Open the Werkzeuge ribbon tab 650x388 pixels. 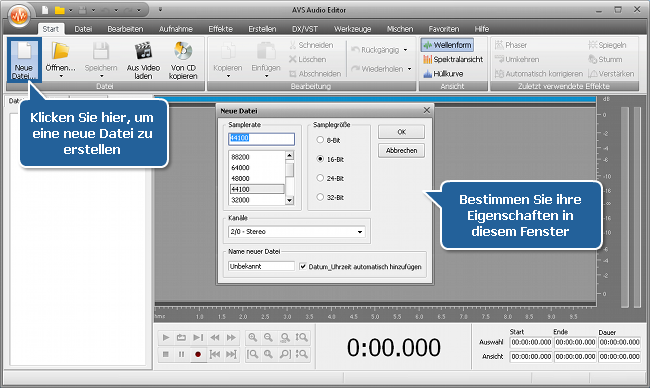(x=352, y=29)
